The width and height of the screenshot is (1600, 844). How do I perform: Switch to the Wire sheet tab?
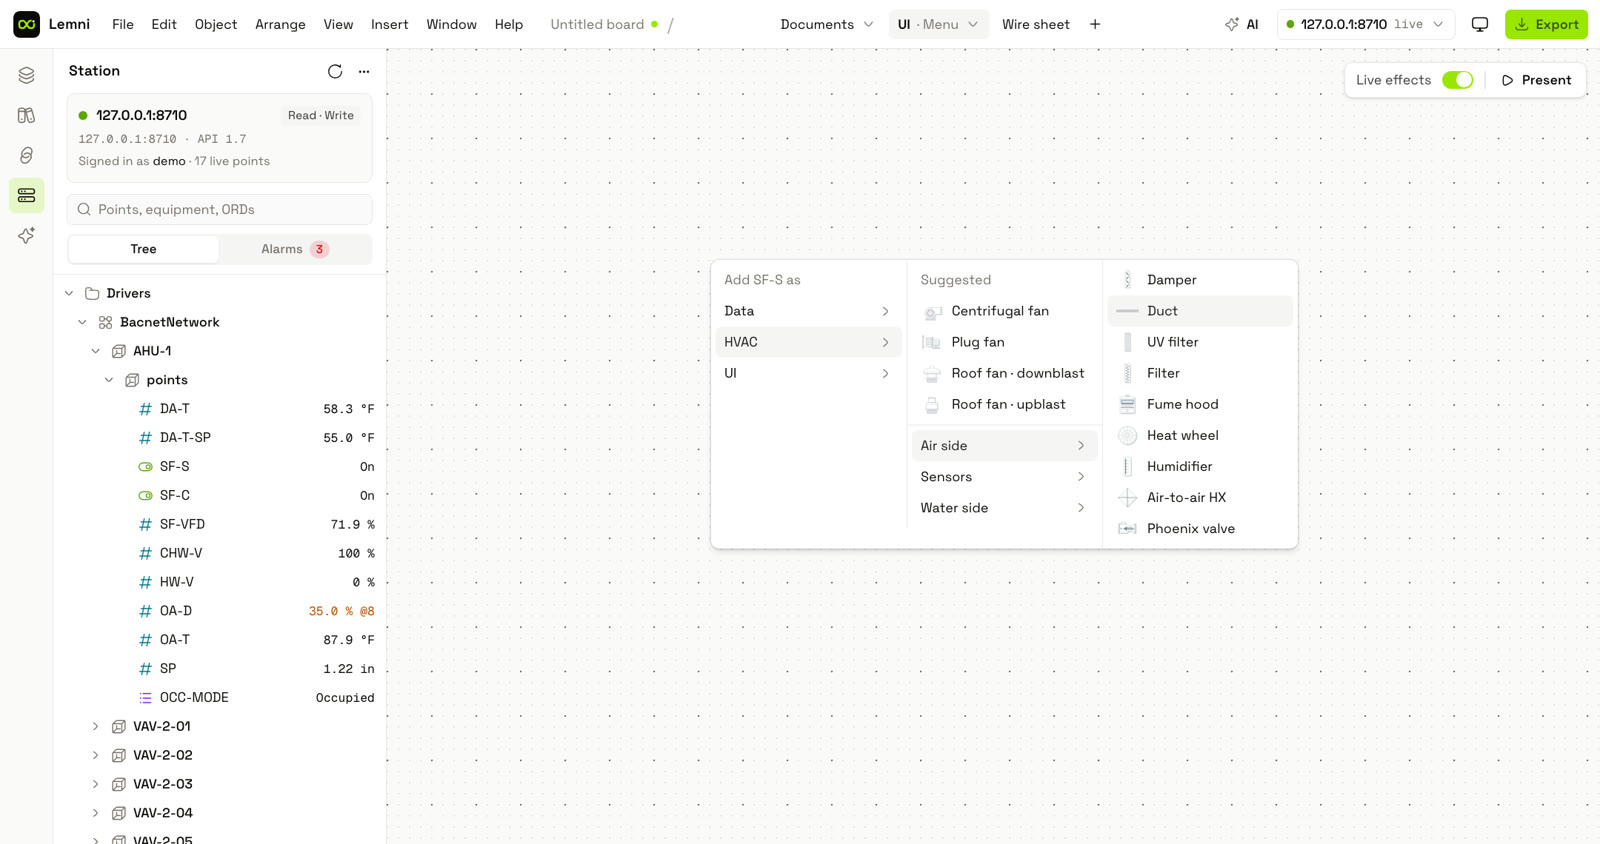pos(1036,24)
